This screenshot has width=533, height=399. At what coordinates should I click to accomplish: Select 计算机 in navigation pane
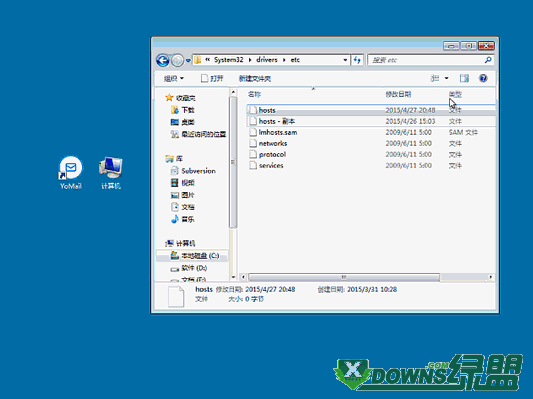point(180,243)
